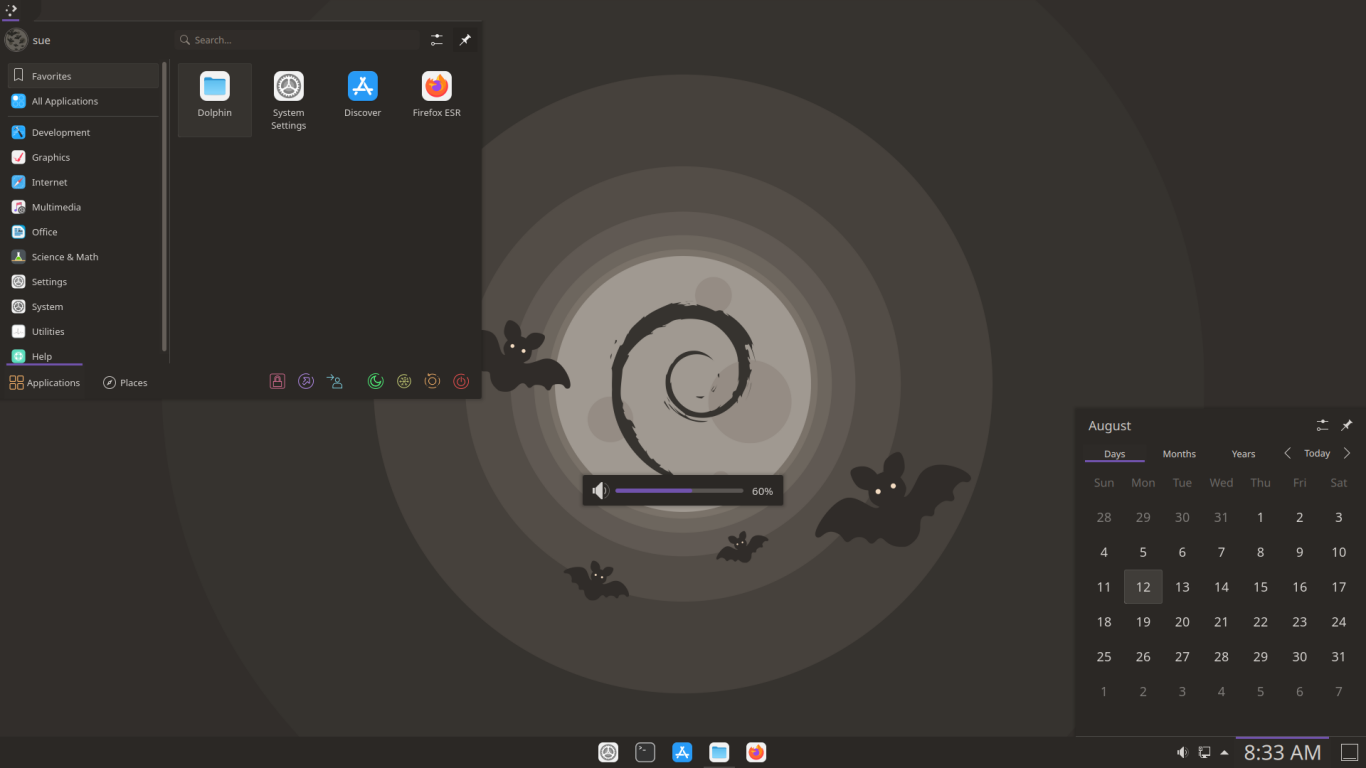Click in the launcher Search field

pyautogui.click(x=297, y=40)
